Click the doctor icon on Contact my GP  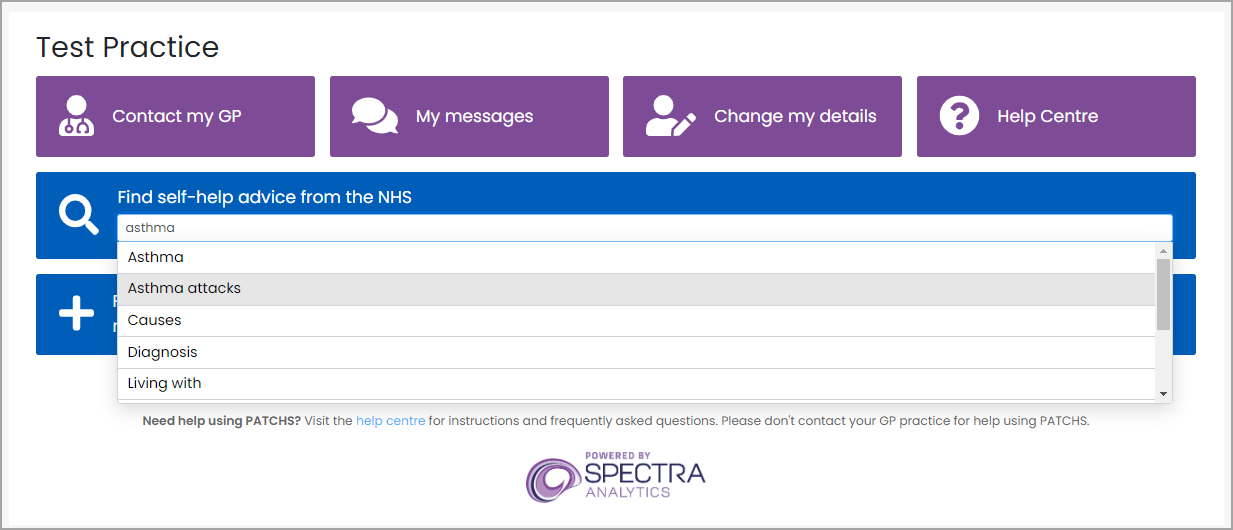point(77,116)
